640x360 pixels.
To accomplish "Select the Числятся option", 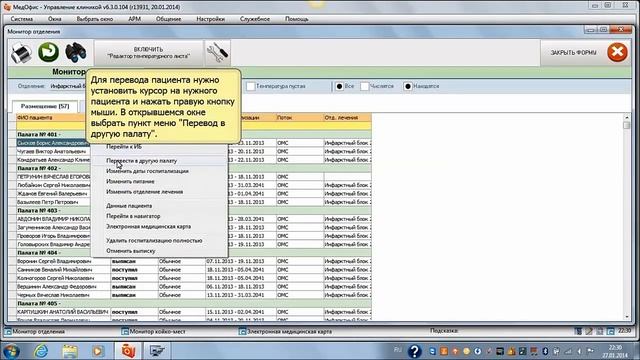I will (x=364, y=86).
